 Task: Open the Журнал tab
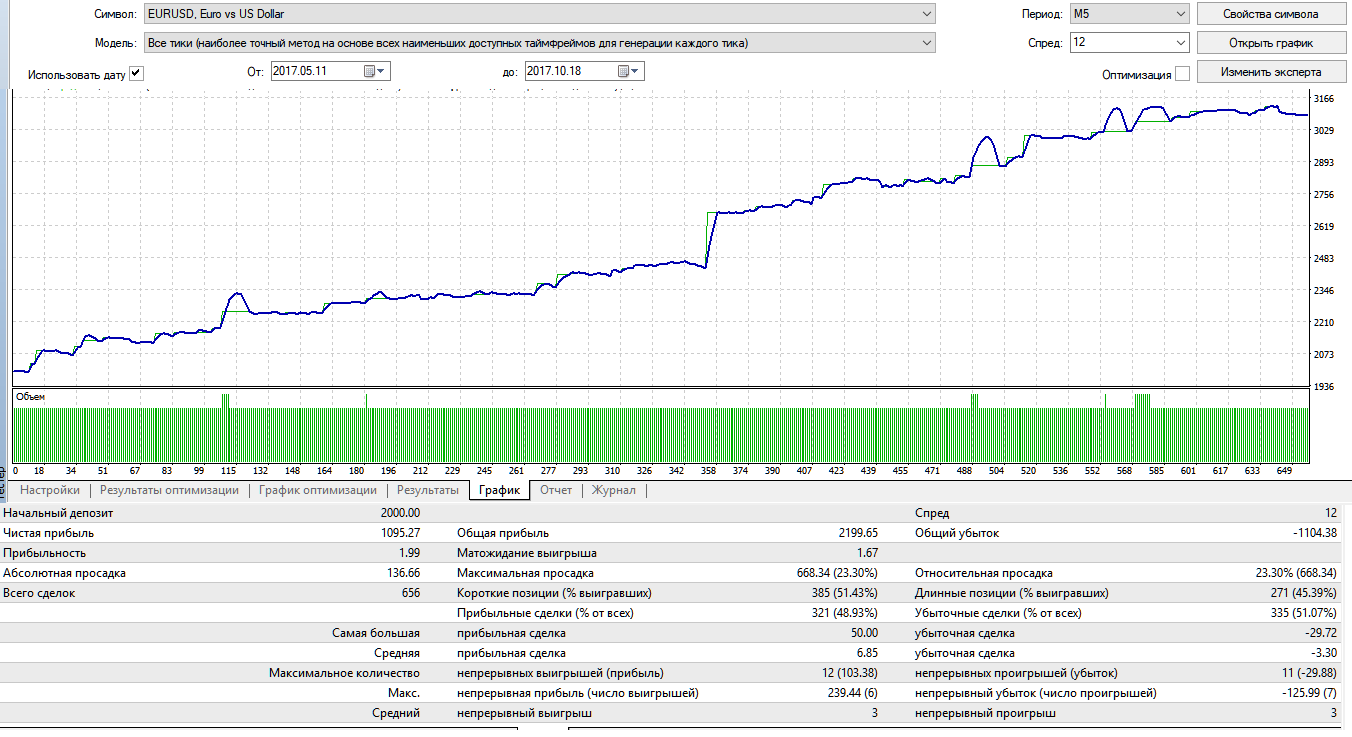613,490
